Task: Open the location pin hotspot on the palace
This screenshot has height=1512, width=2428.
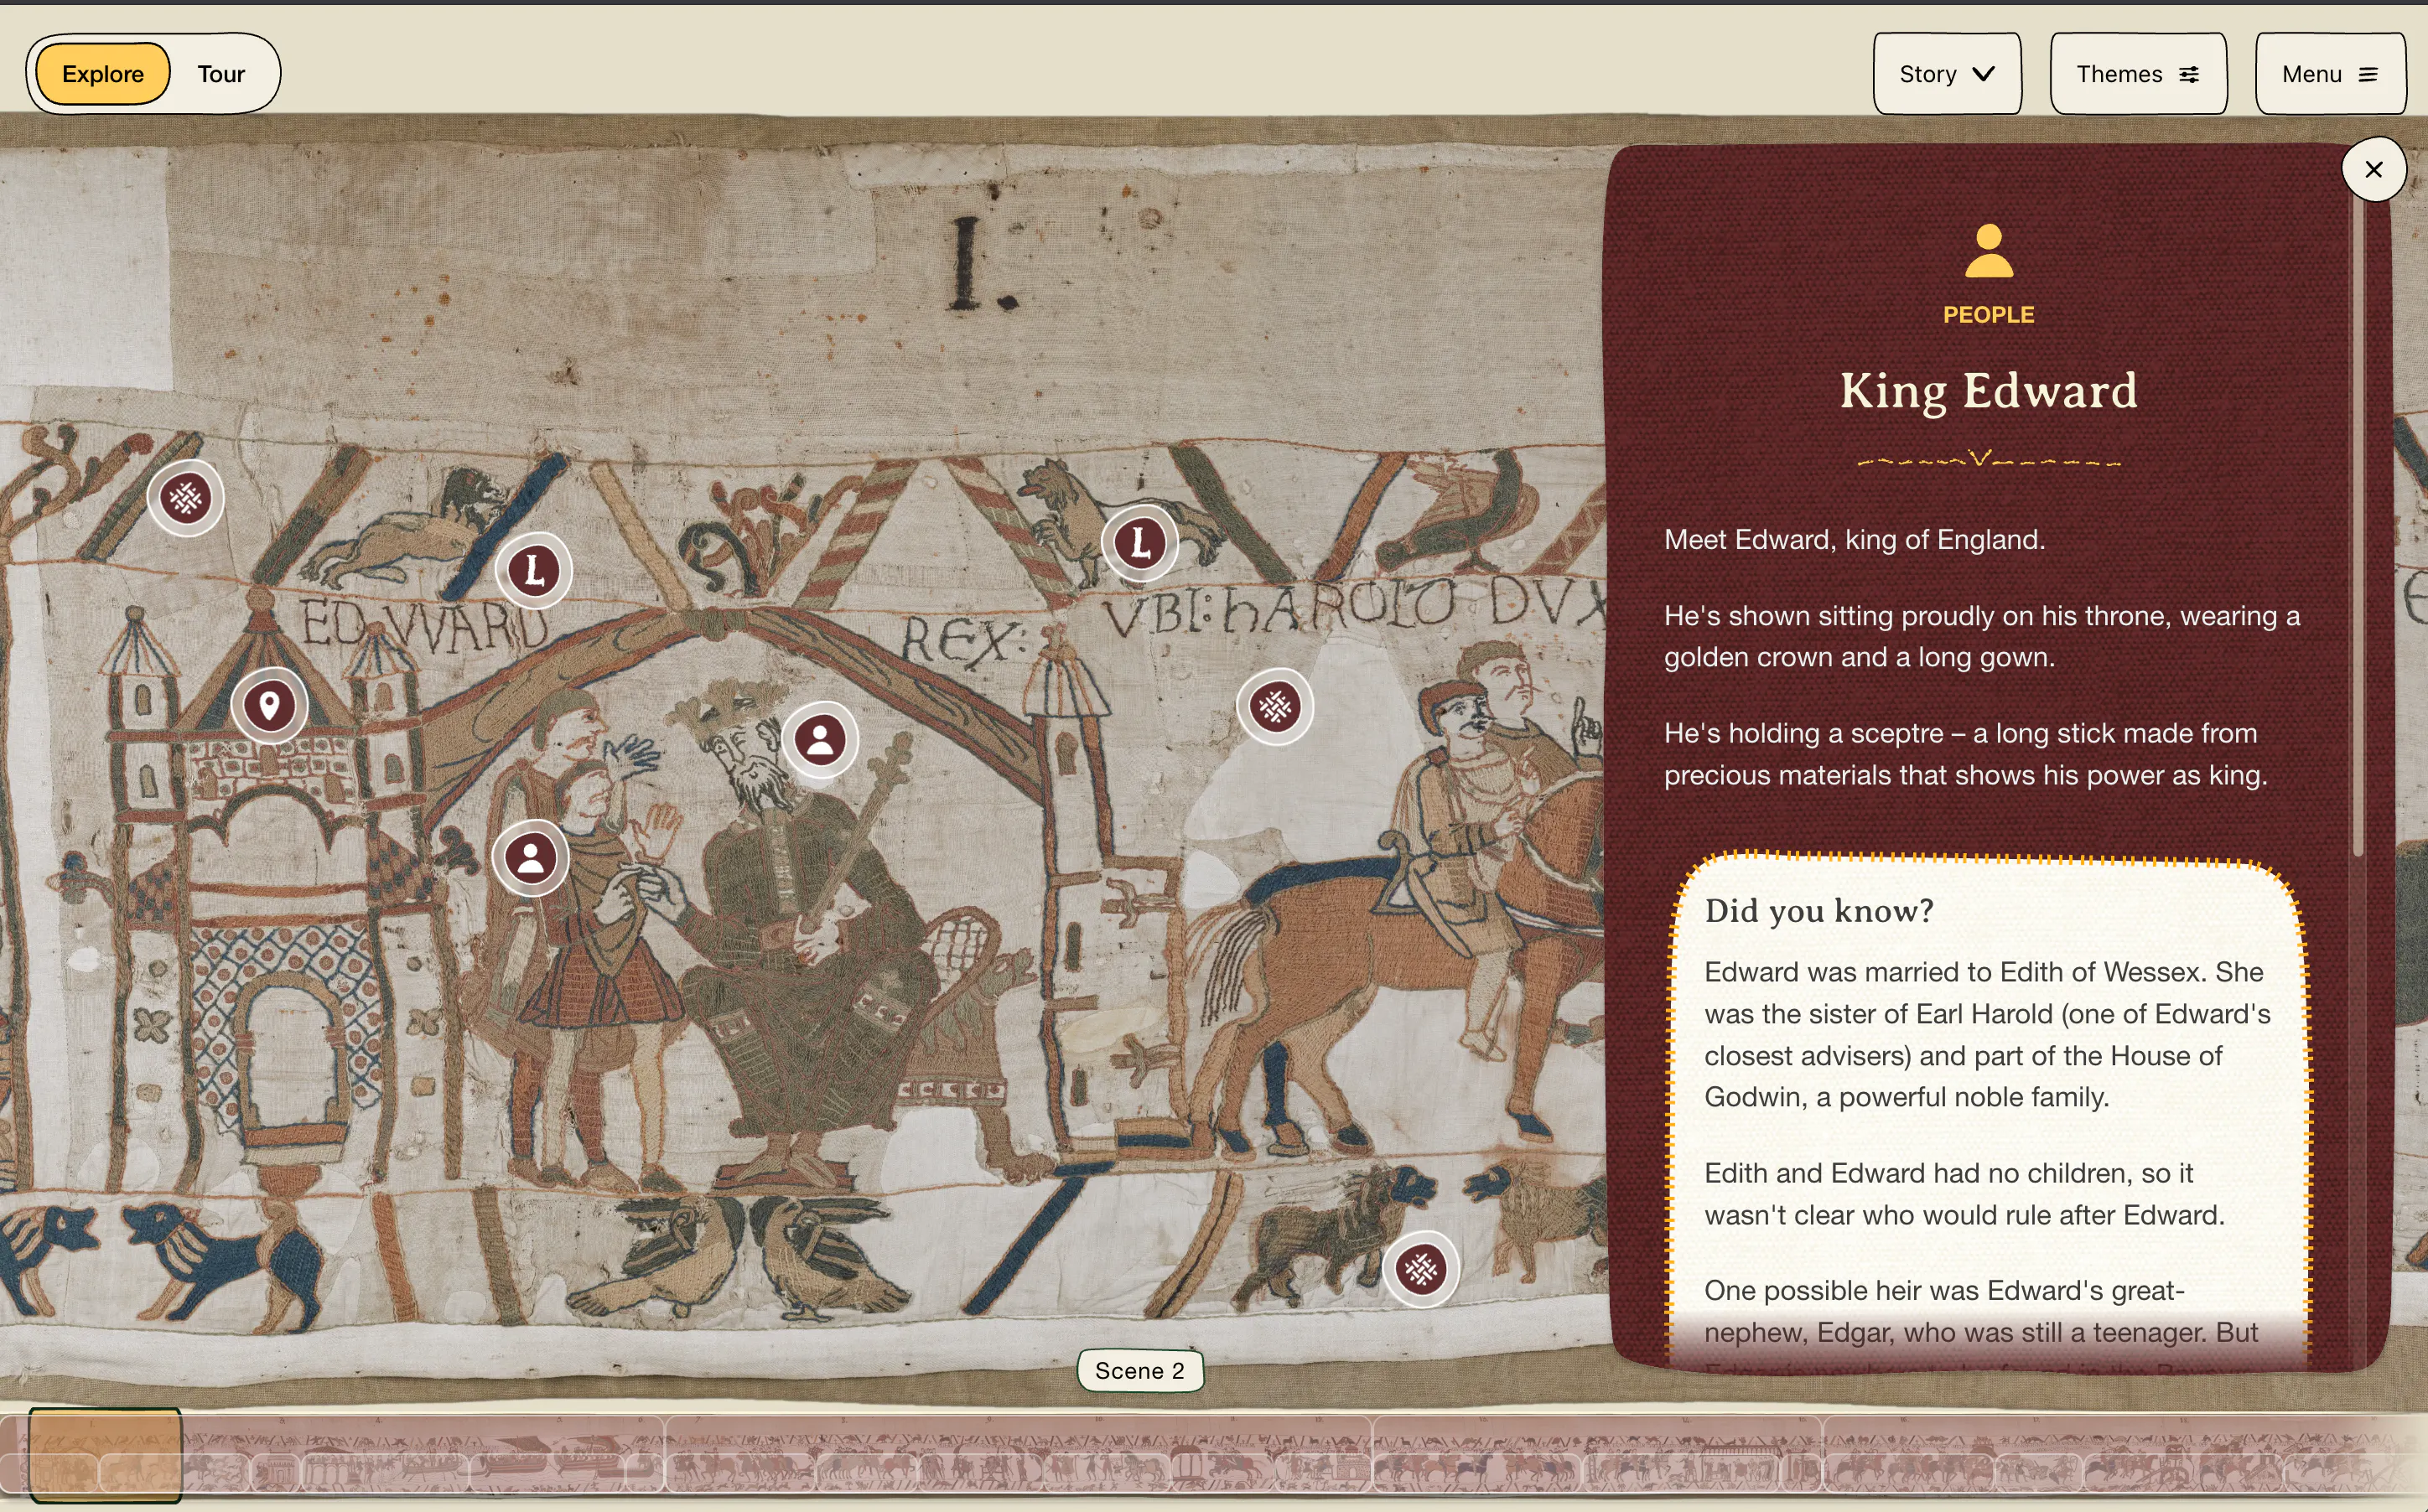Action: tap(269, 706)
